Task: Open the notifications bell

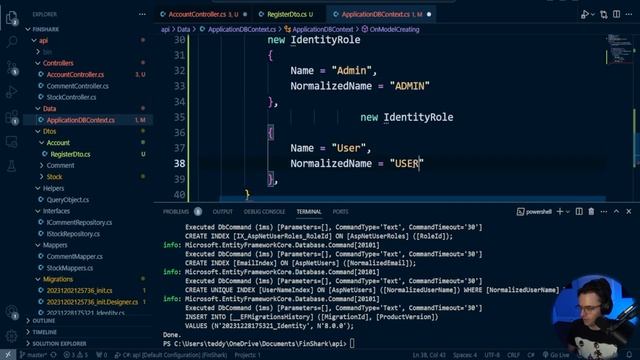Action: (x=629, y=355)
